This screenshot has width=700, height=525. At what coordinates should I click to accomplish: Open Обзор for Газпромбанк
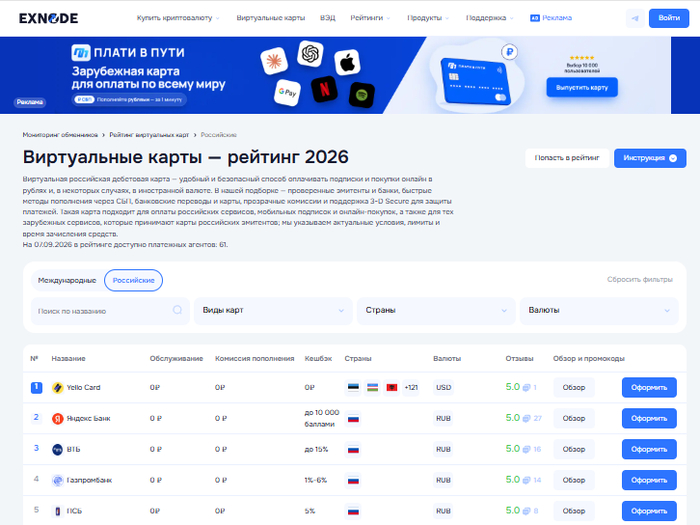point(574,480)
